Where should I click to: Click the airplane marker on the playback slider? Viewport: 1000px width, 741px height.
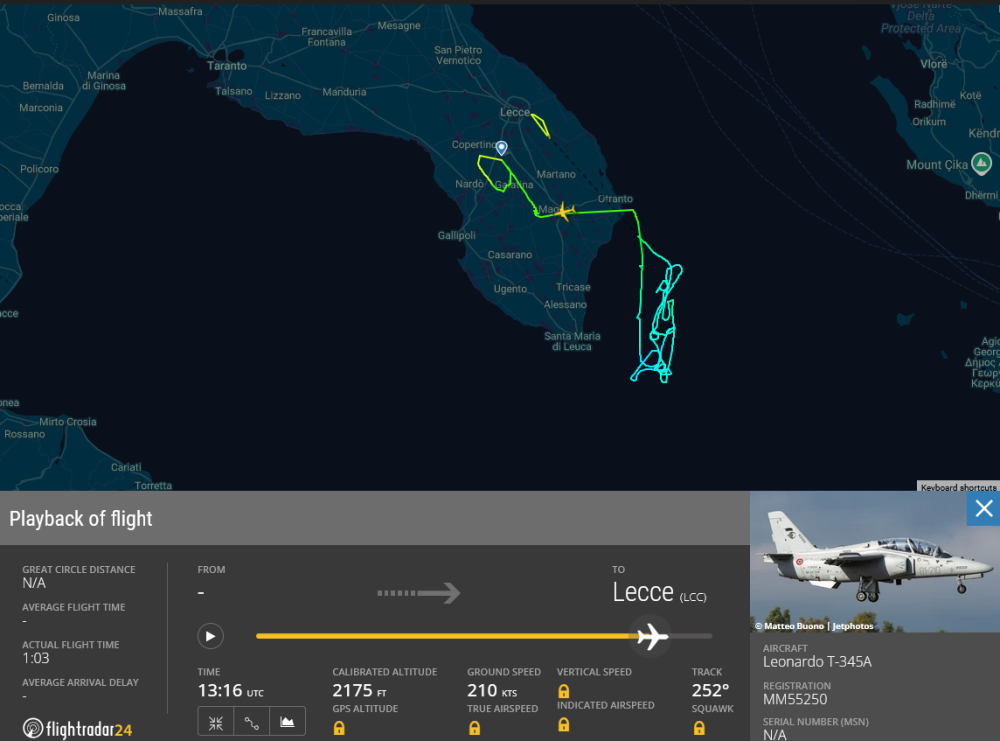(652, 635)
